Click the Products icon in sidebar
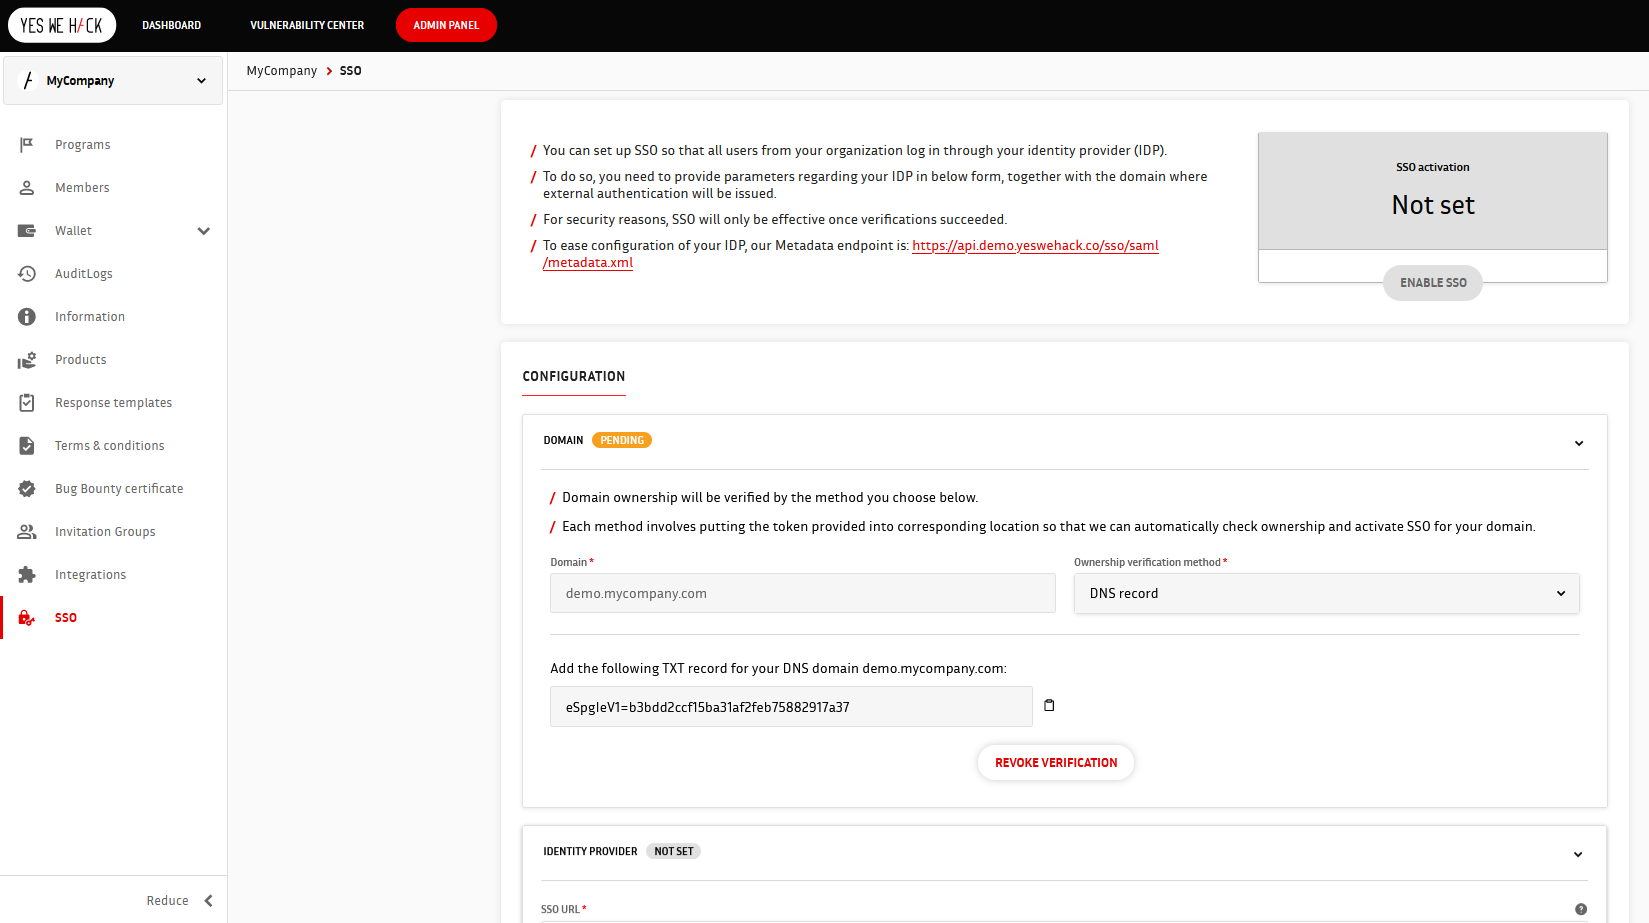Viewport: 1649px width, 923px height. pyautogui.click(x=27, y=360)
